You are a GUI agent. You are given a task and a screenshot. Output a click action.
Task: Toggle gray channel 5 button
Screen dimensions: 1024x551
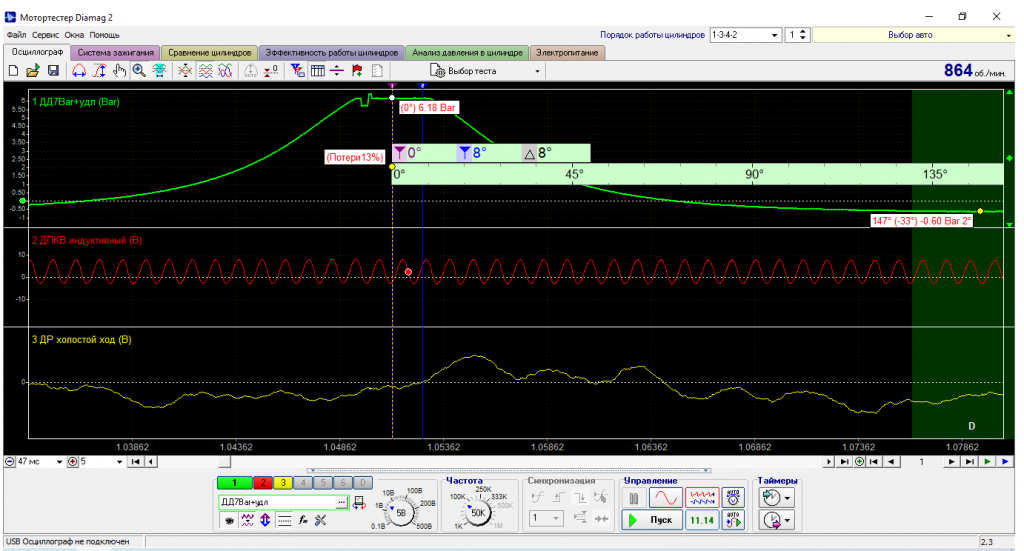tap(323, 483)
